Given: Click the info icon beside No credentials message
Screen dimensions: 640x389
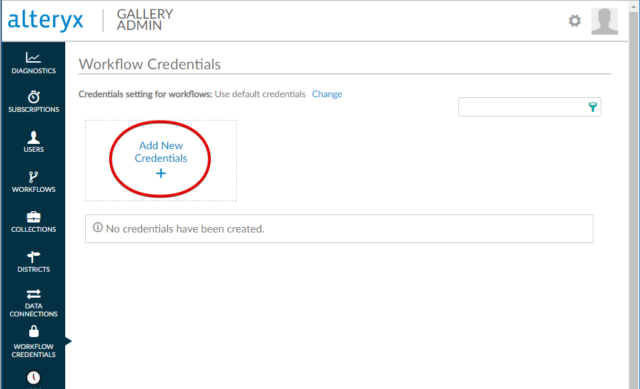Looking at the screenshot, I should point(98,227).
